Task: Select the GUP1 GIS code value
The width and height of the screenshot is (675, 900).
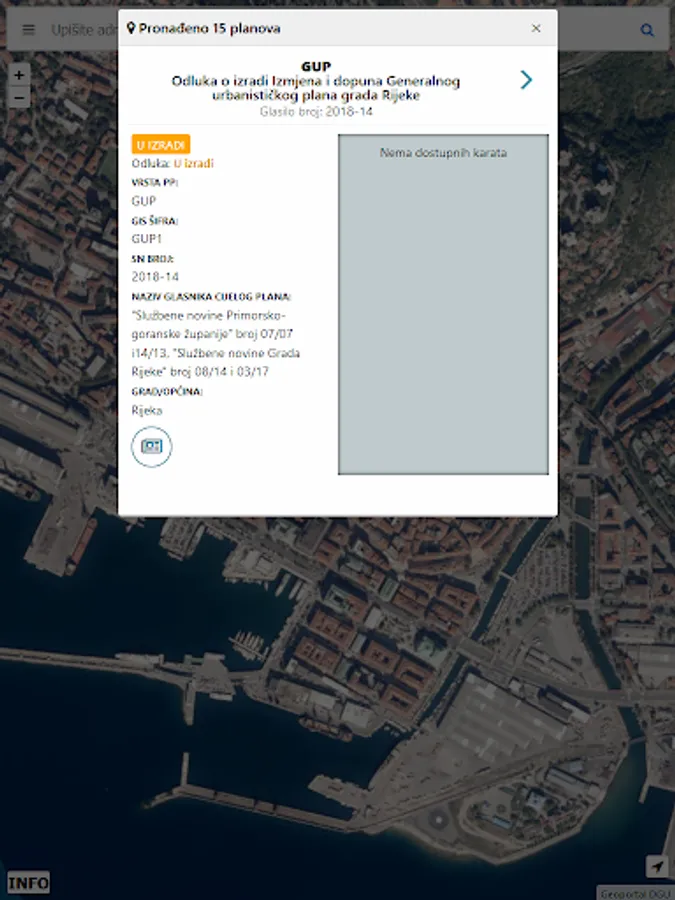Action: click(x=147, y=239)
